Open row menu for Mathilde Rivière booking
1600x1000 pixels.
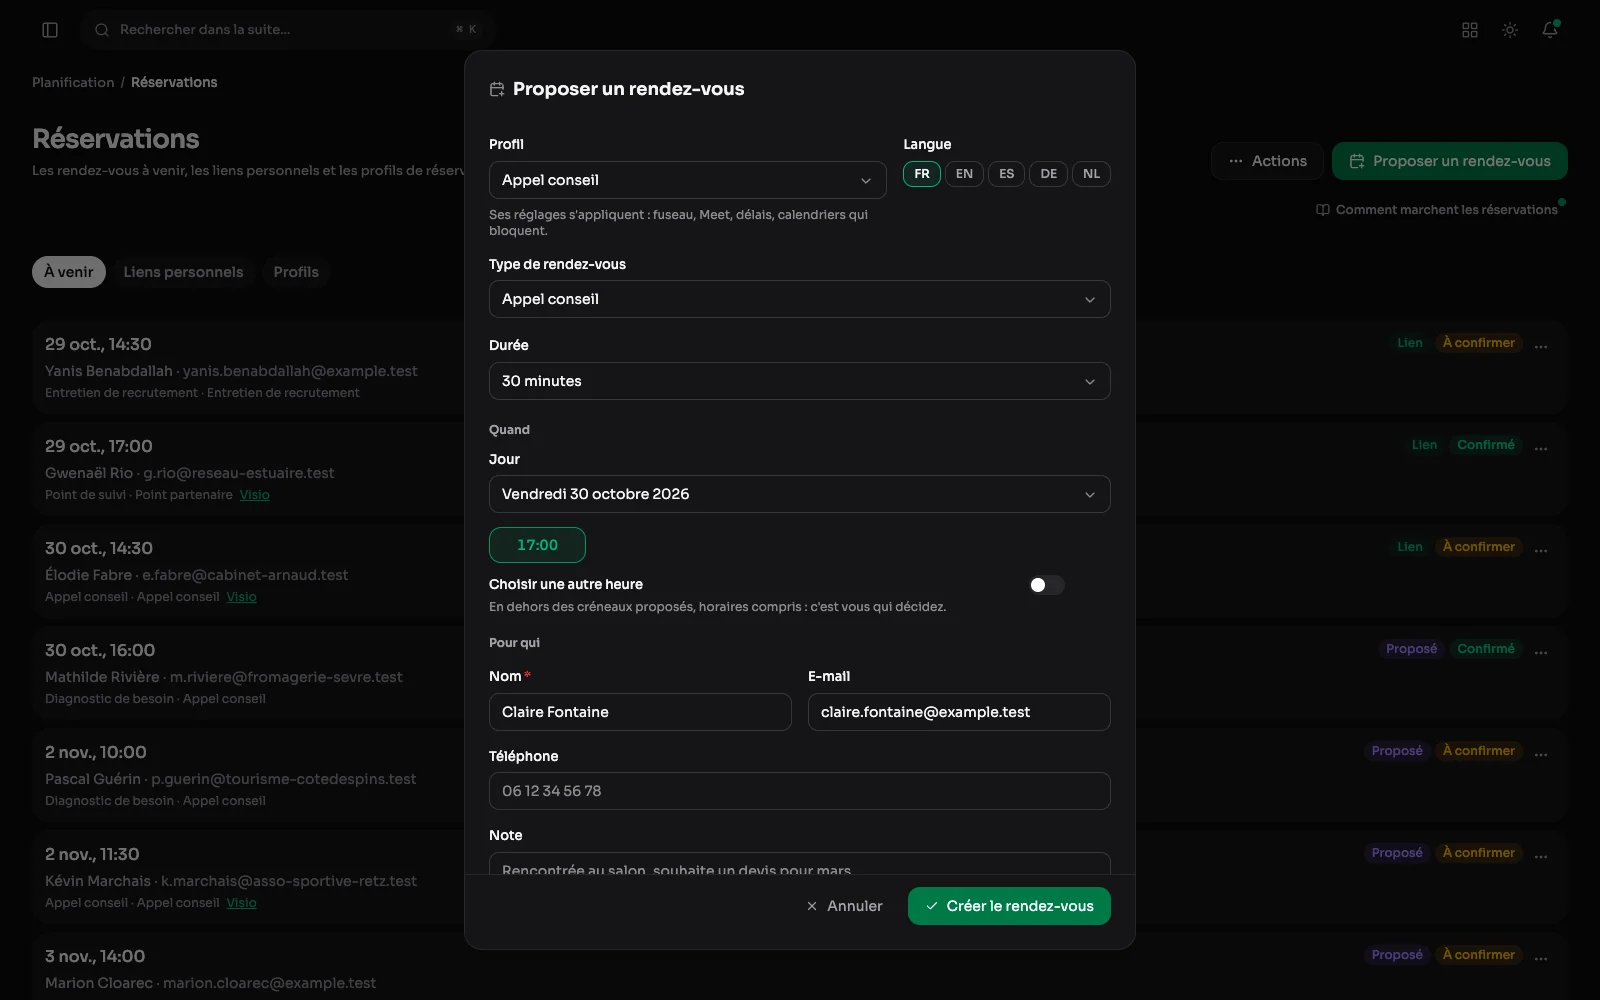click(1541, 653)
